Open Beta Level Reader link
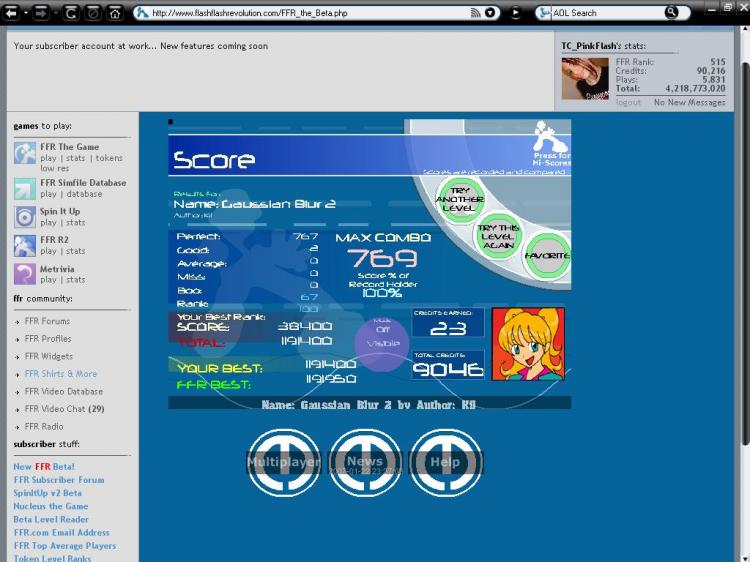The height and width of the screenshot is (562, 750). click(51, 519)
